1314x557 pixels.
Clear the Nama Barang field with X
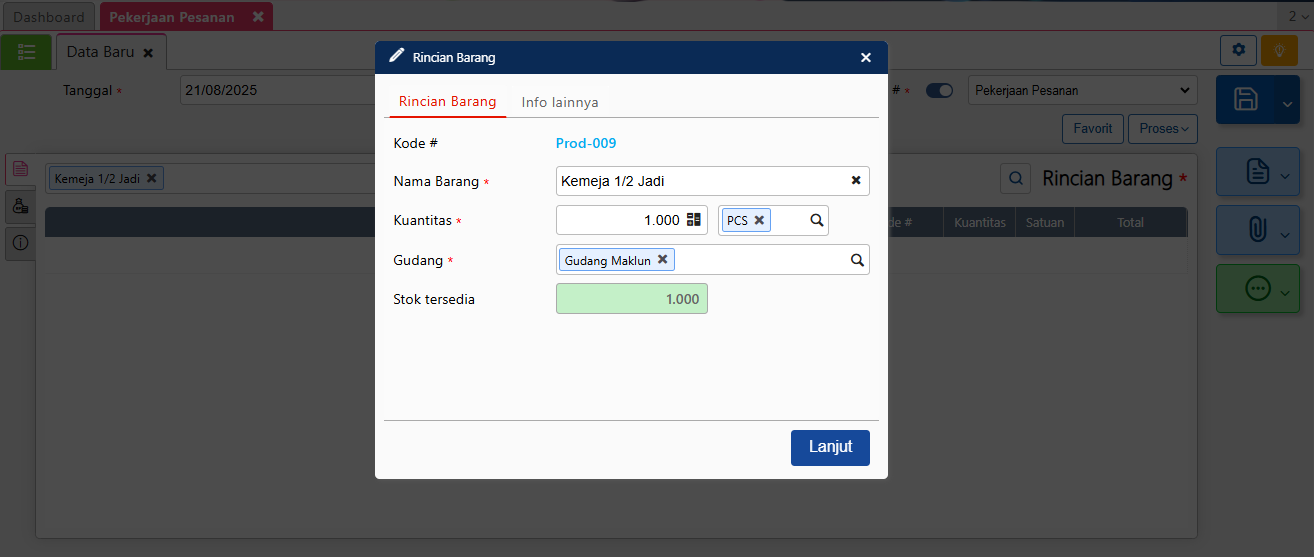(x=856, y=181)
